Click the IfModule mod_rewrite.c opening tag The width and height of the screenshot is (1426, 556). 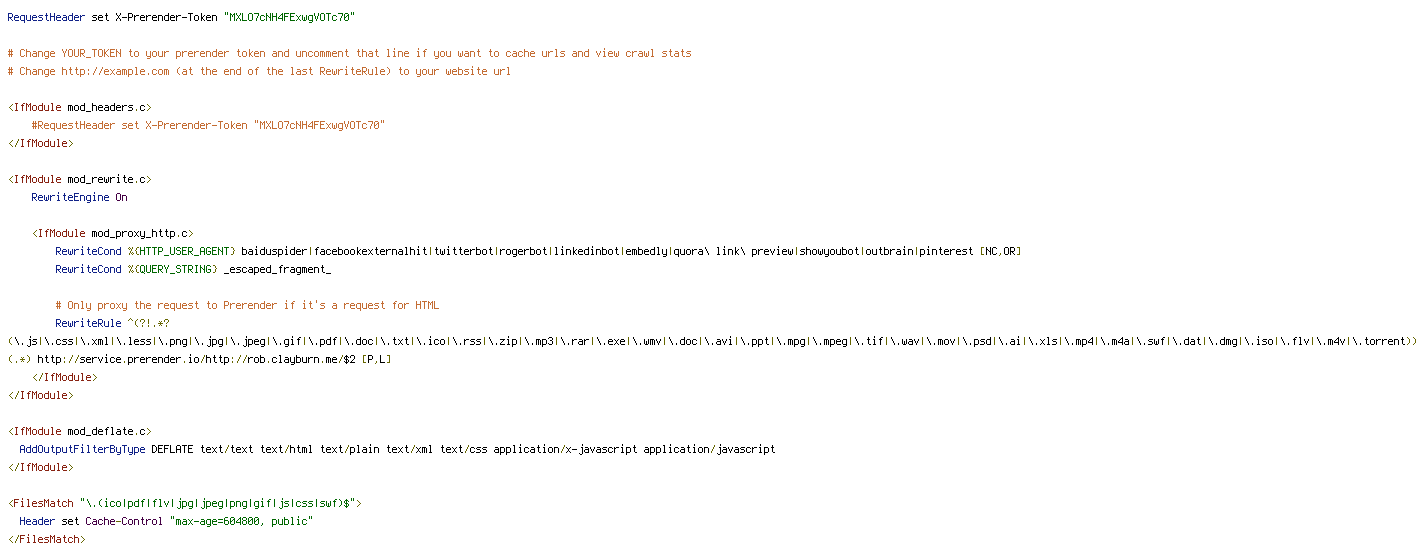(x=79, y=179)
